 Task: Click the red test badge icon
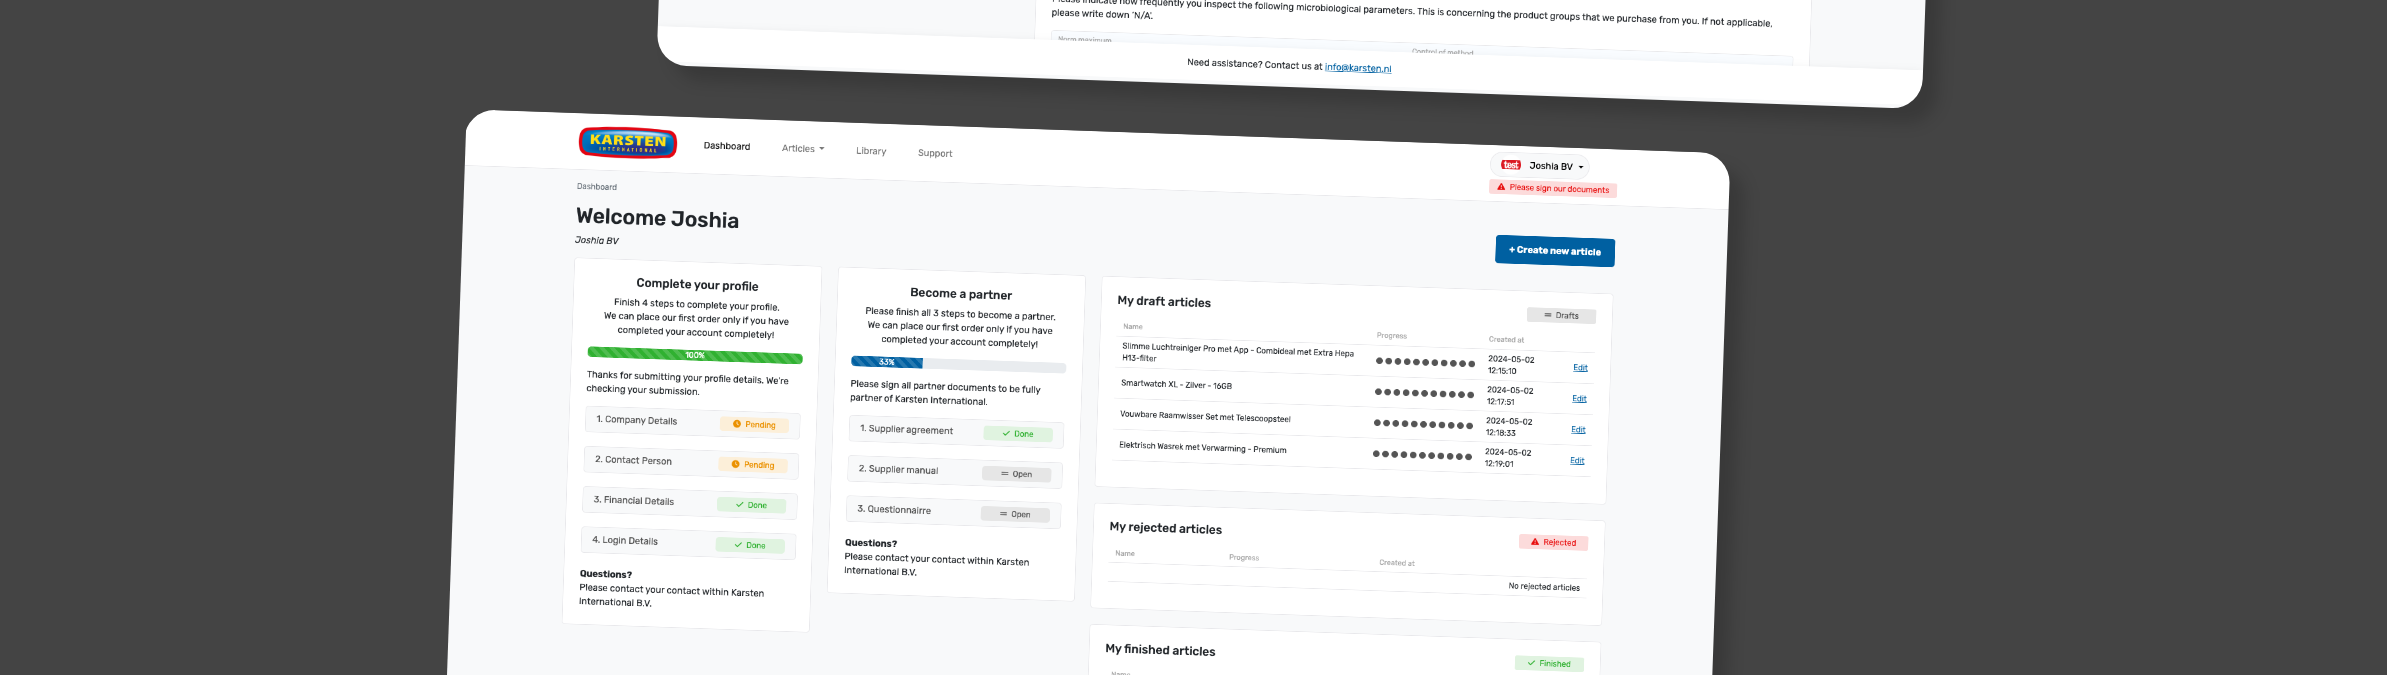click(x=1511, y=165)
